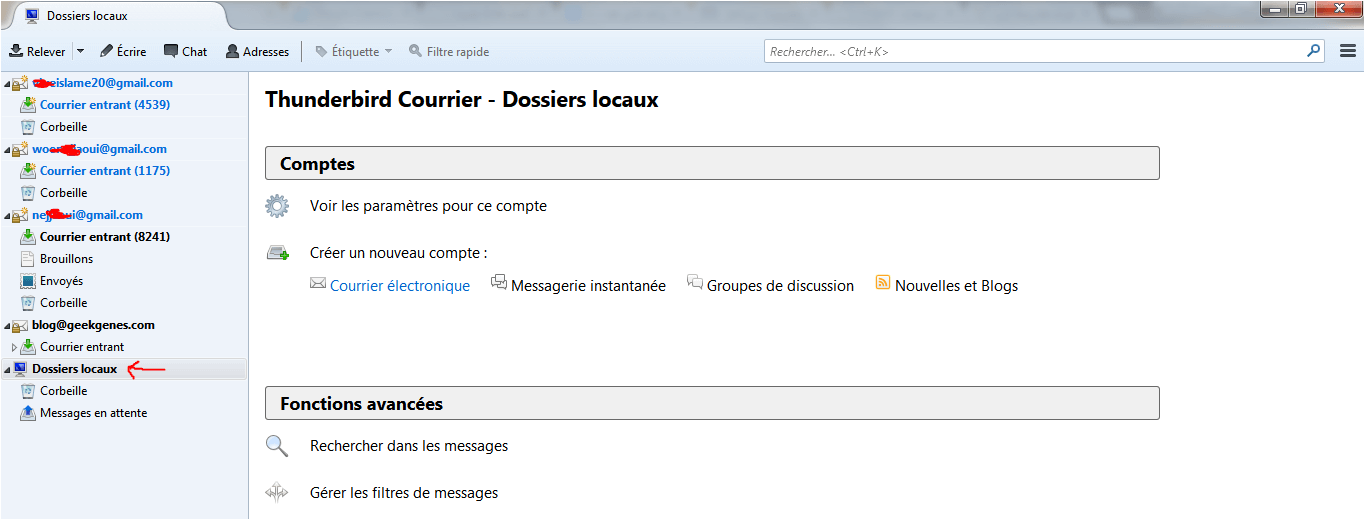Open Courrier entrant (4539) folder
Image resolution: width=1365 pixels, height=520 pixels.
(x=105, y=105)
